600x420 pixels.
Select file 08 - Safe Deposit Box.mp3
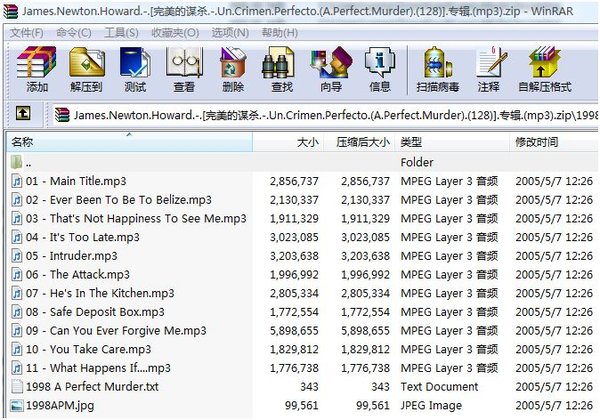point(95,312)
